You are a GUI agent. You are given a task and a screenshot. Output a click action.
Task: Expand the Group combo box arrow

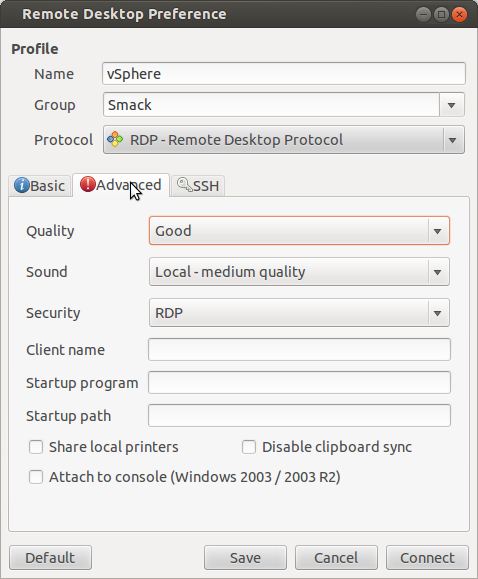pyautogui.click(x=451, y=105)
